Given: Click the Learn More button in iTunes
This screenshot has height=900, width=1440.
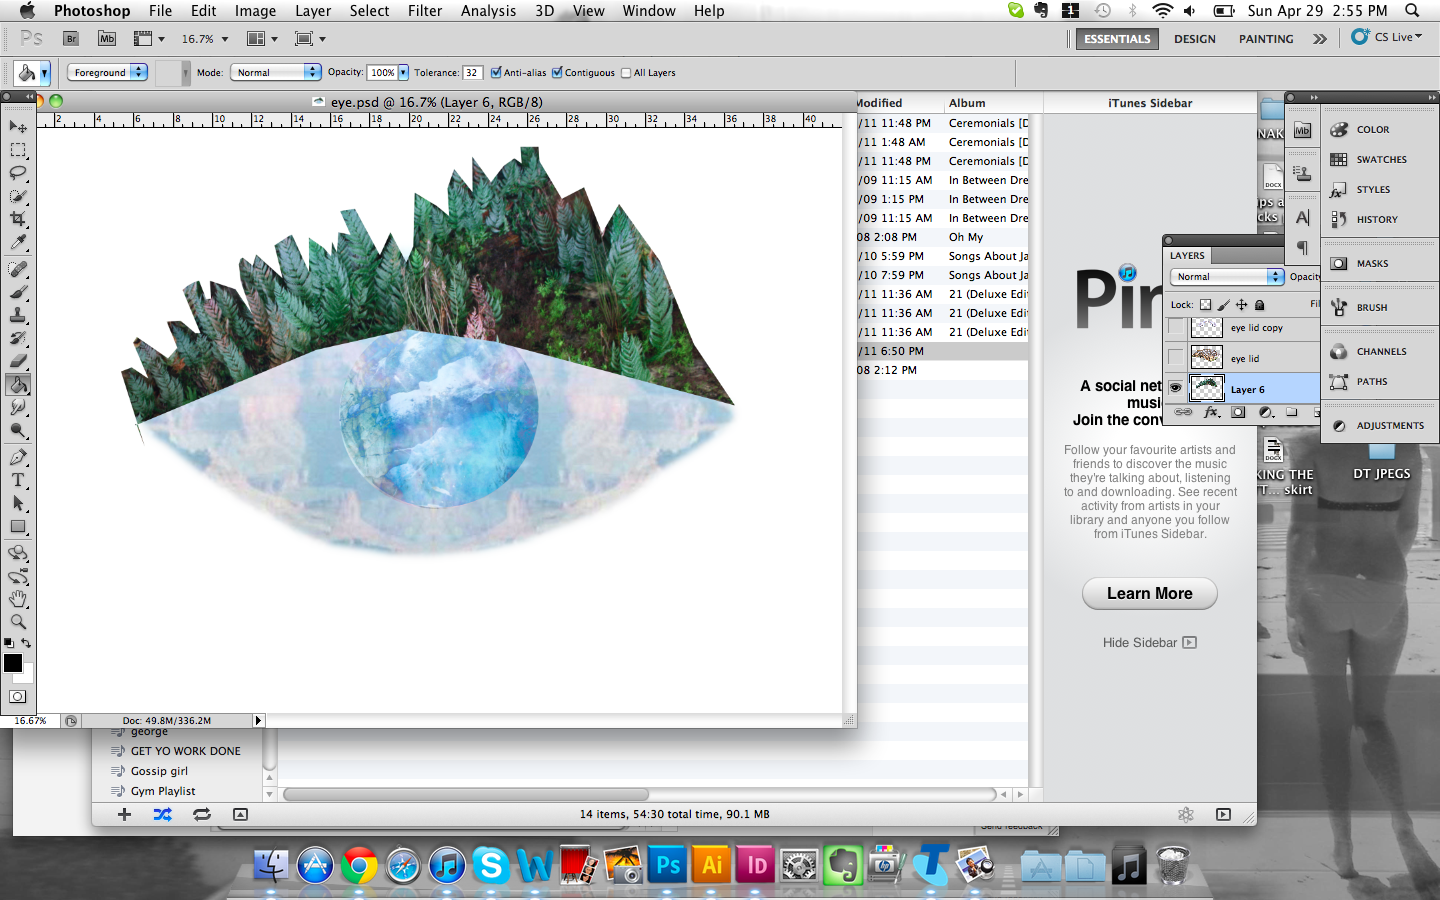Looking at the screenshot, I should coord(1149,593).
